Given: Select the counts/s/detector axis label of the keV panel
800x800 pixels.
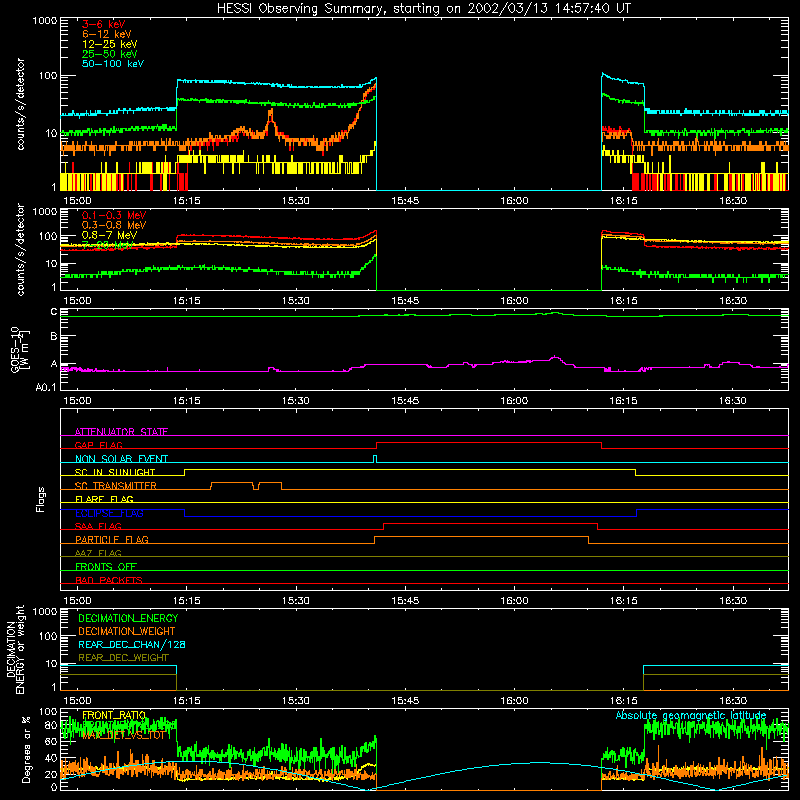Looking at the screenshot, I should click(x=20, y=104).
